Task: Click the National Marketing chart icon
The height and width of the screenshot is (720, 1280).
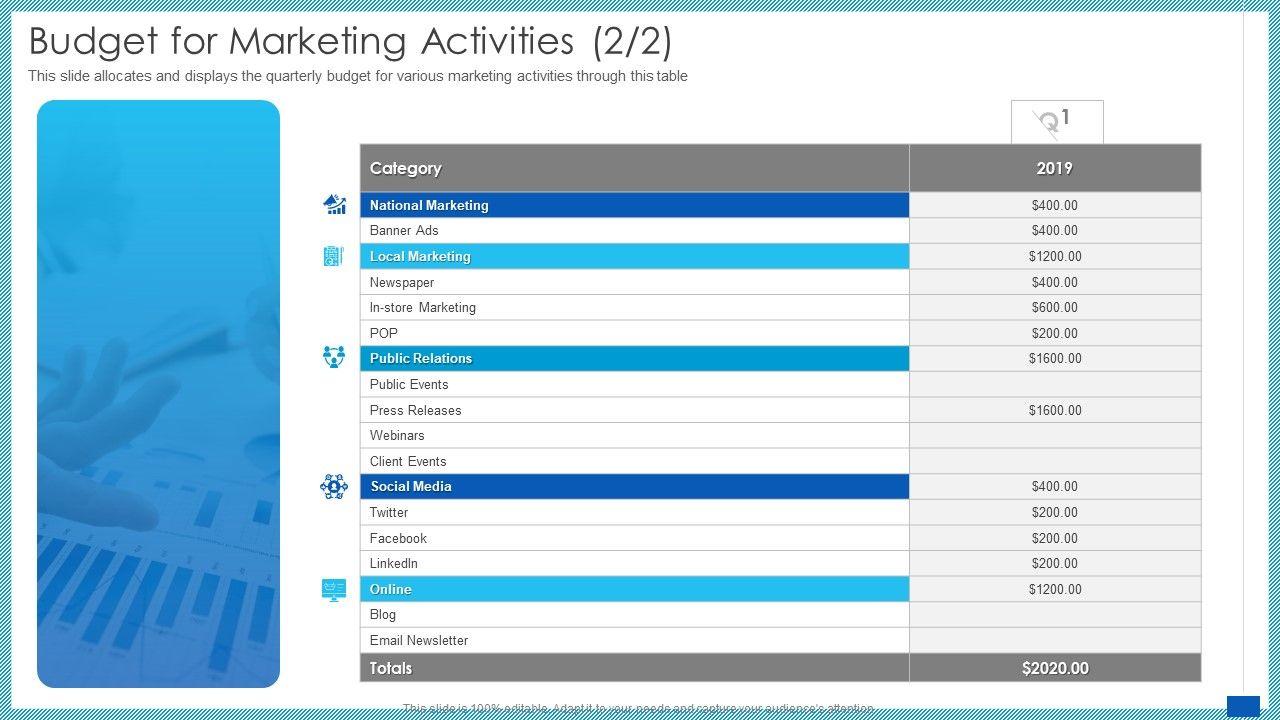Action: [334, 205]
